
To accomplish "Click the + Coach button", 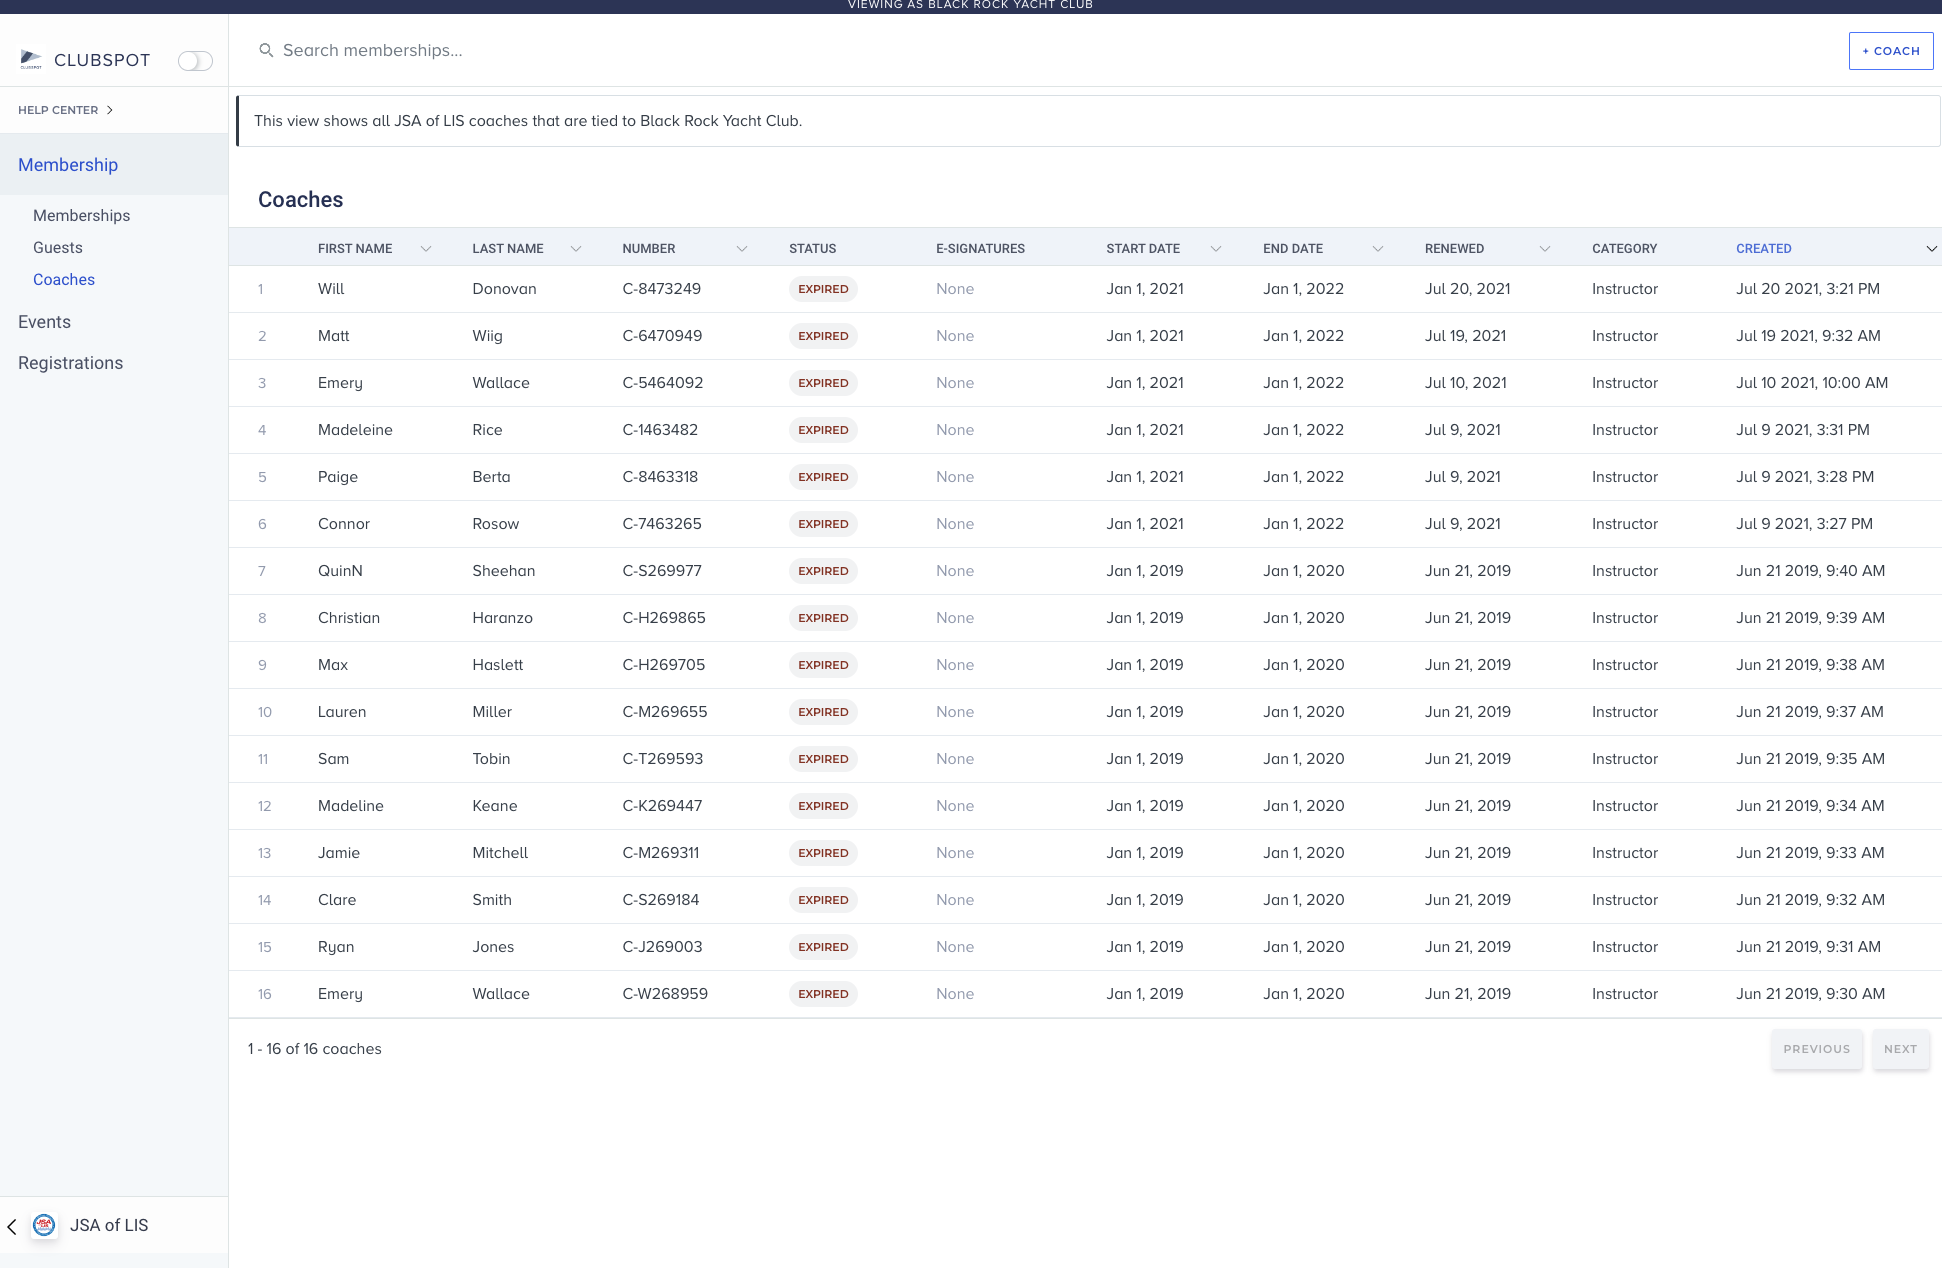I will point(1891,51).
